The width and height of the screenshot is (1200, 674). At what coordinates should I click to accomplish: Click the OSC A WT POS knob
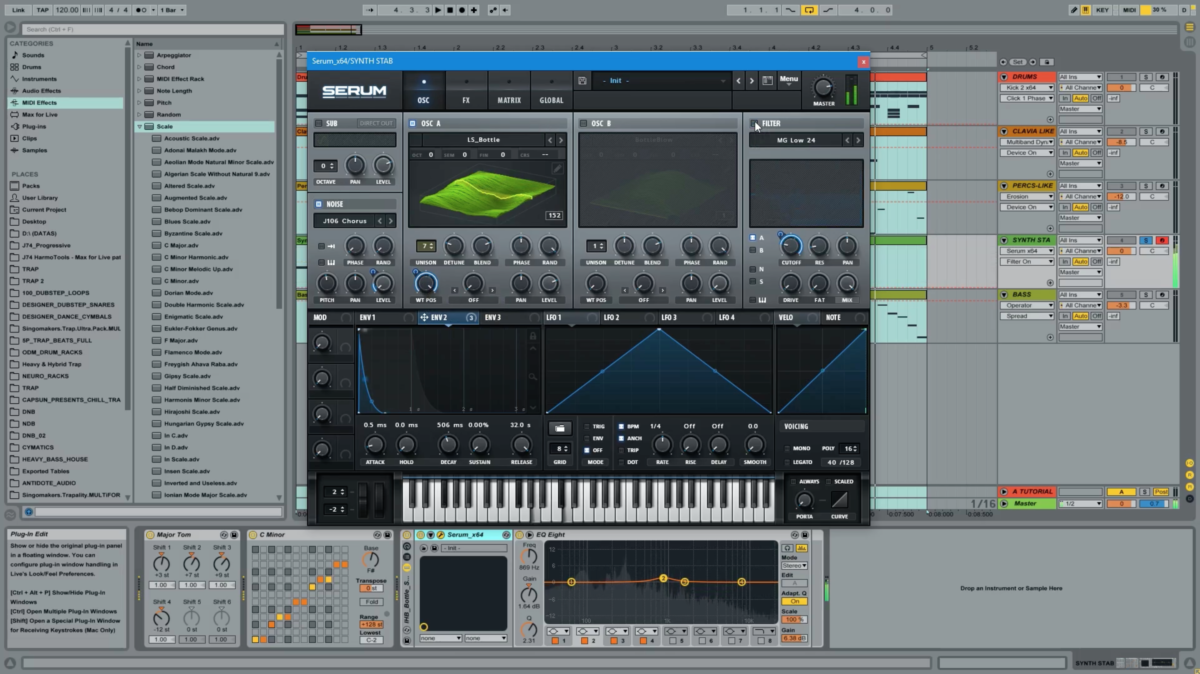(425, 283)
